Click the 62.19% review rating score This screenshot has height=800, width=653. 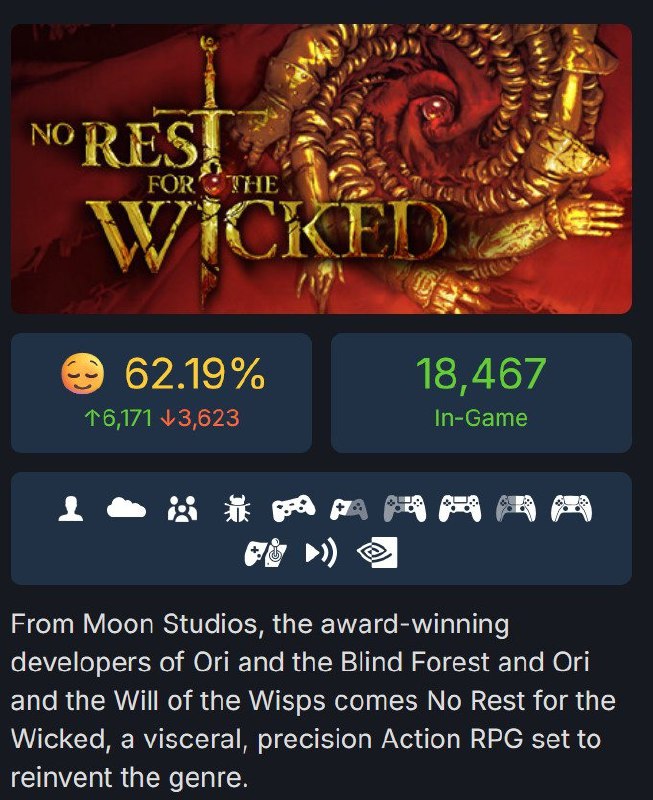coord(195,373)
